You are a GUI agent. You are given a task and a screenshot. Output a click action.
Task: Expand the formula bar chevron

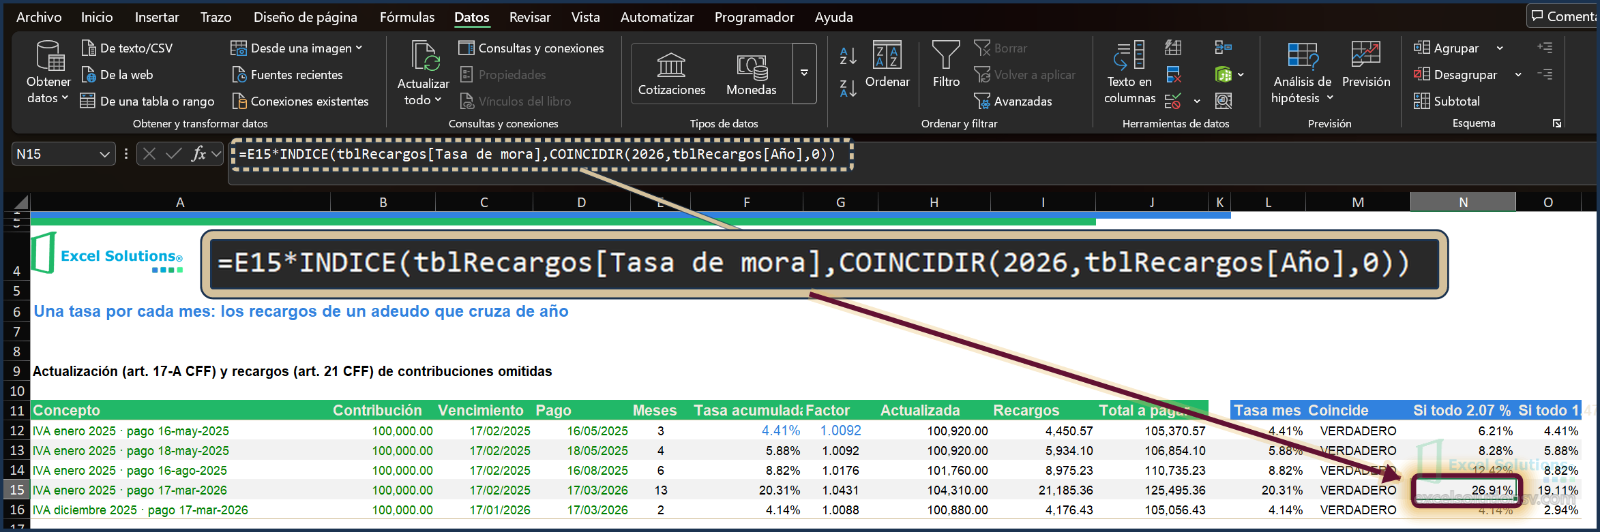point(217,154)
